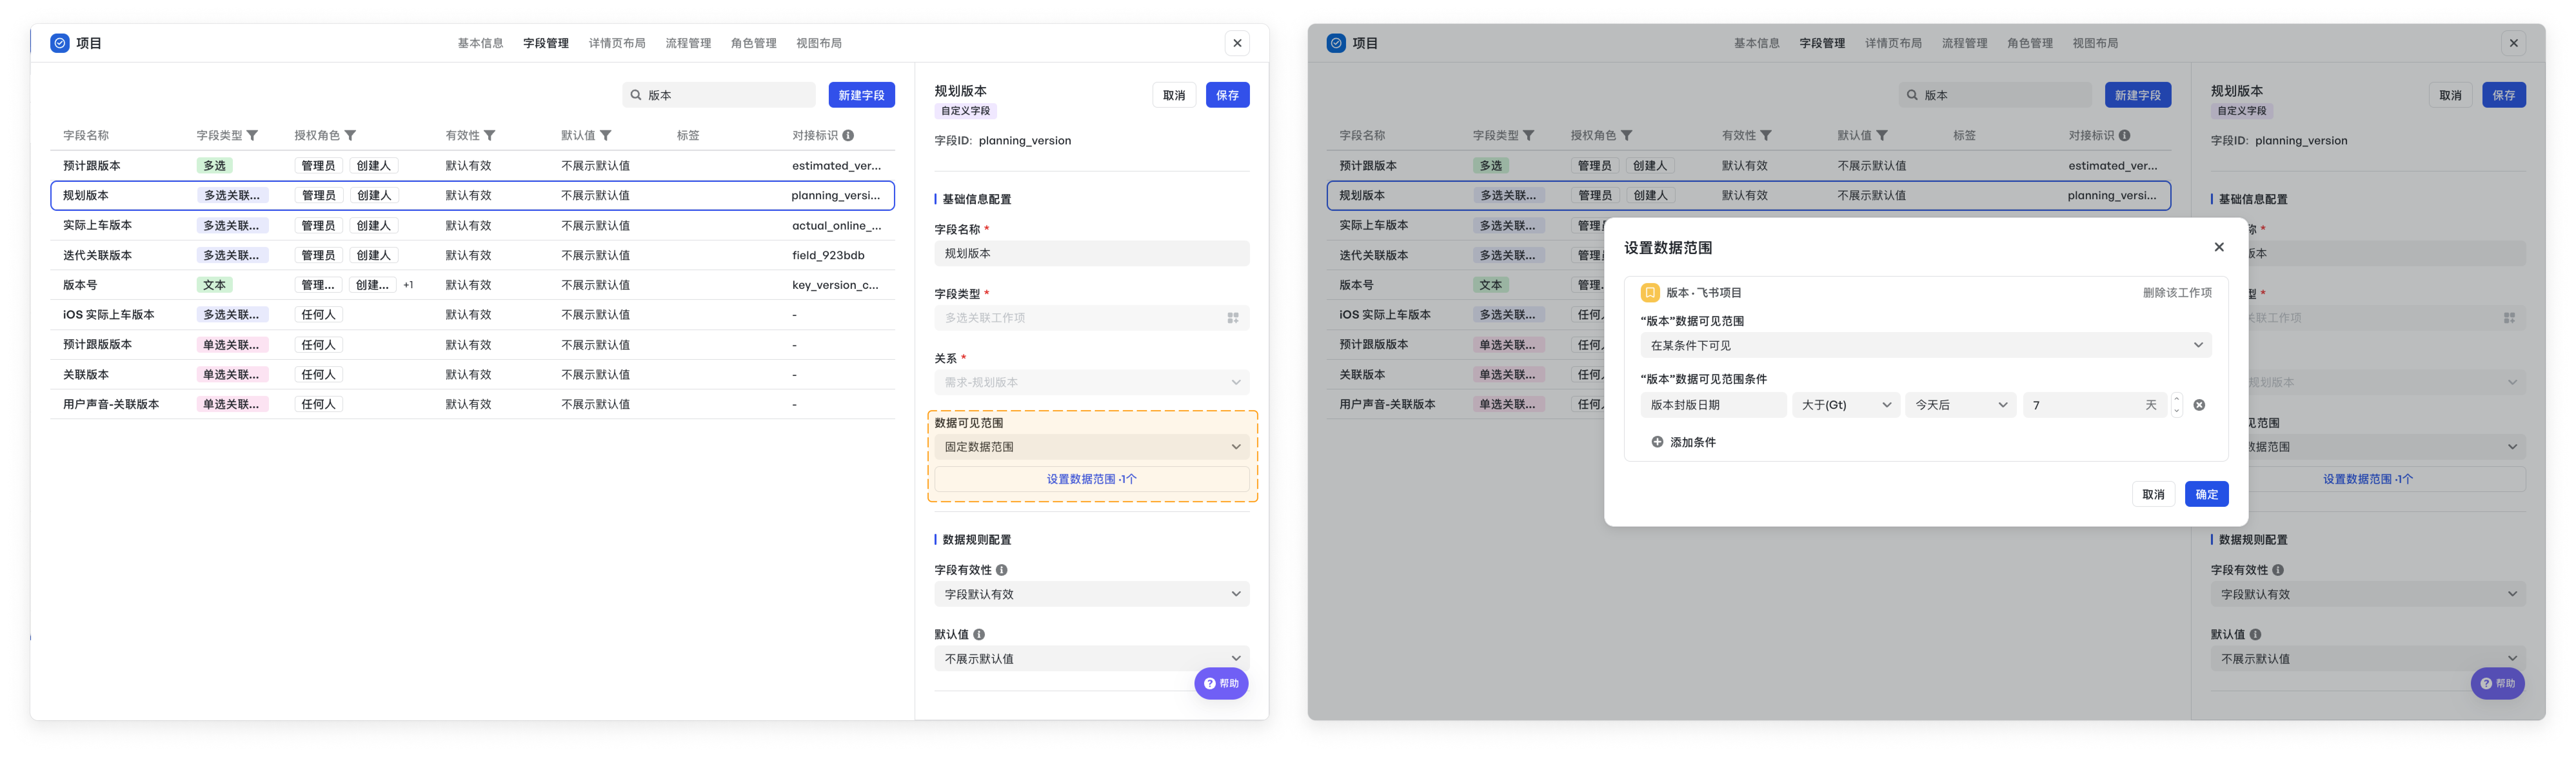Click the 对接标识 info icon in the undimmed window
The height and width of the screenshot is (757, 2576).
click(848, 135)
